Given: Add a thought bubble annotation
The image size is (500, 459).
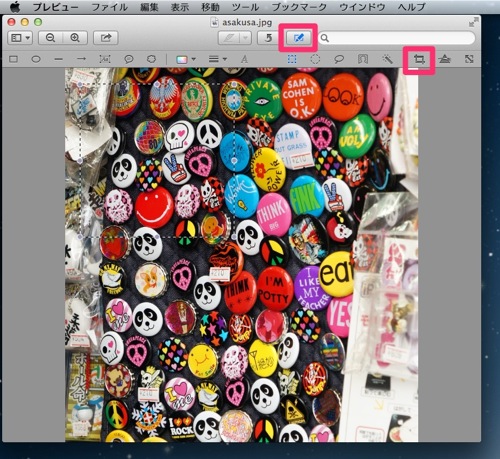Looking at the screenshot, I should coord(151,59).
